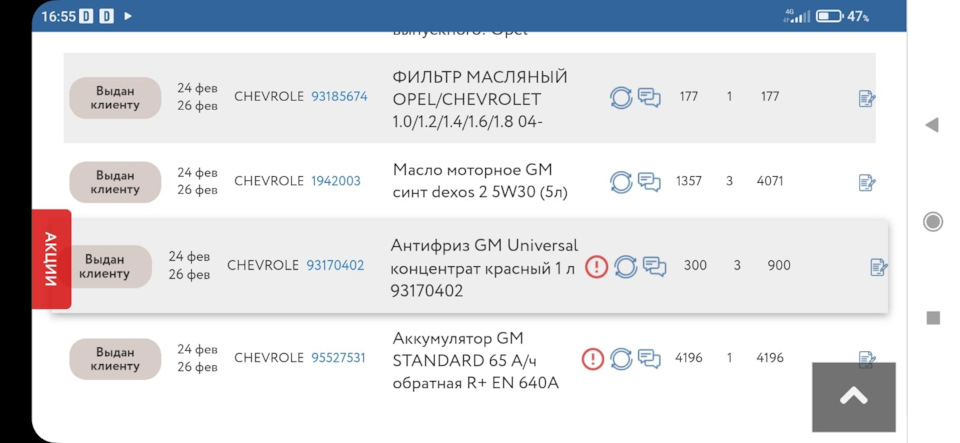Open chat icon in Антифриз GM row
The height and width of the screenshot is (443, 960).
654,266
